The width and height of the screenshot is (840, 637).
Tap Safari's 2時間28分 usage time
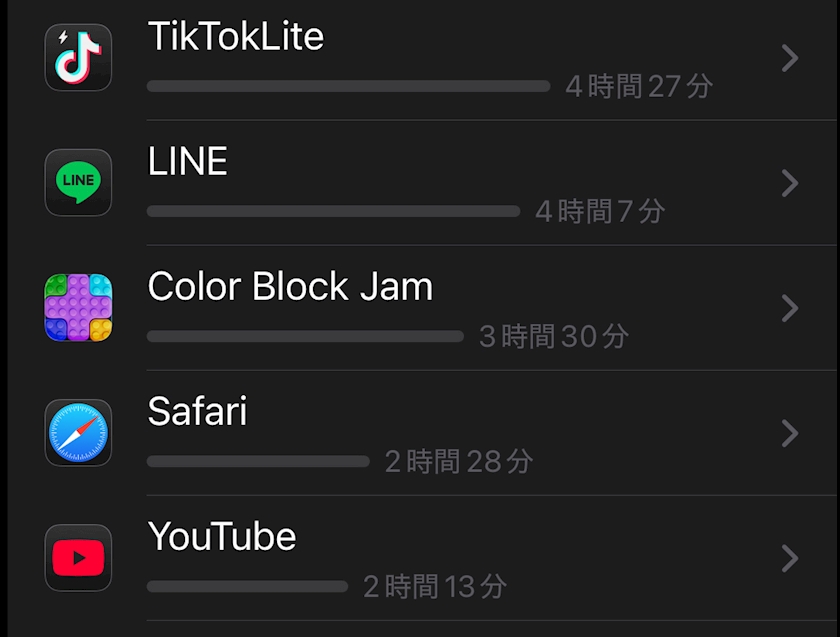pyautogui.click(x=459, y=462)
